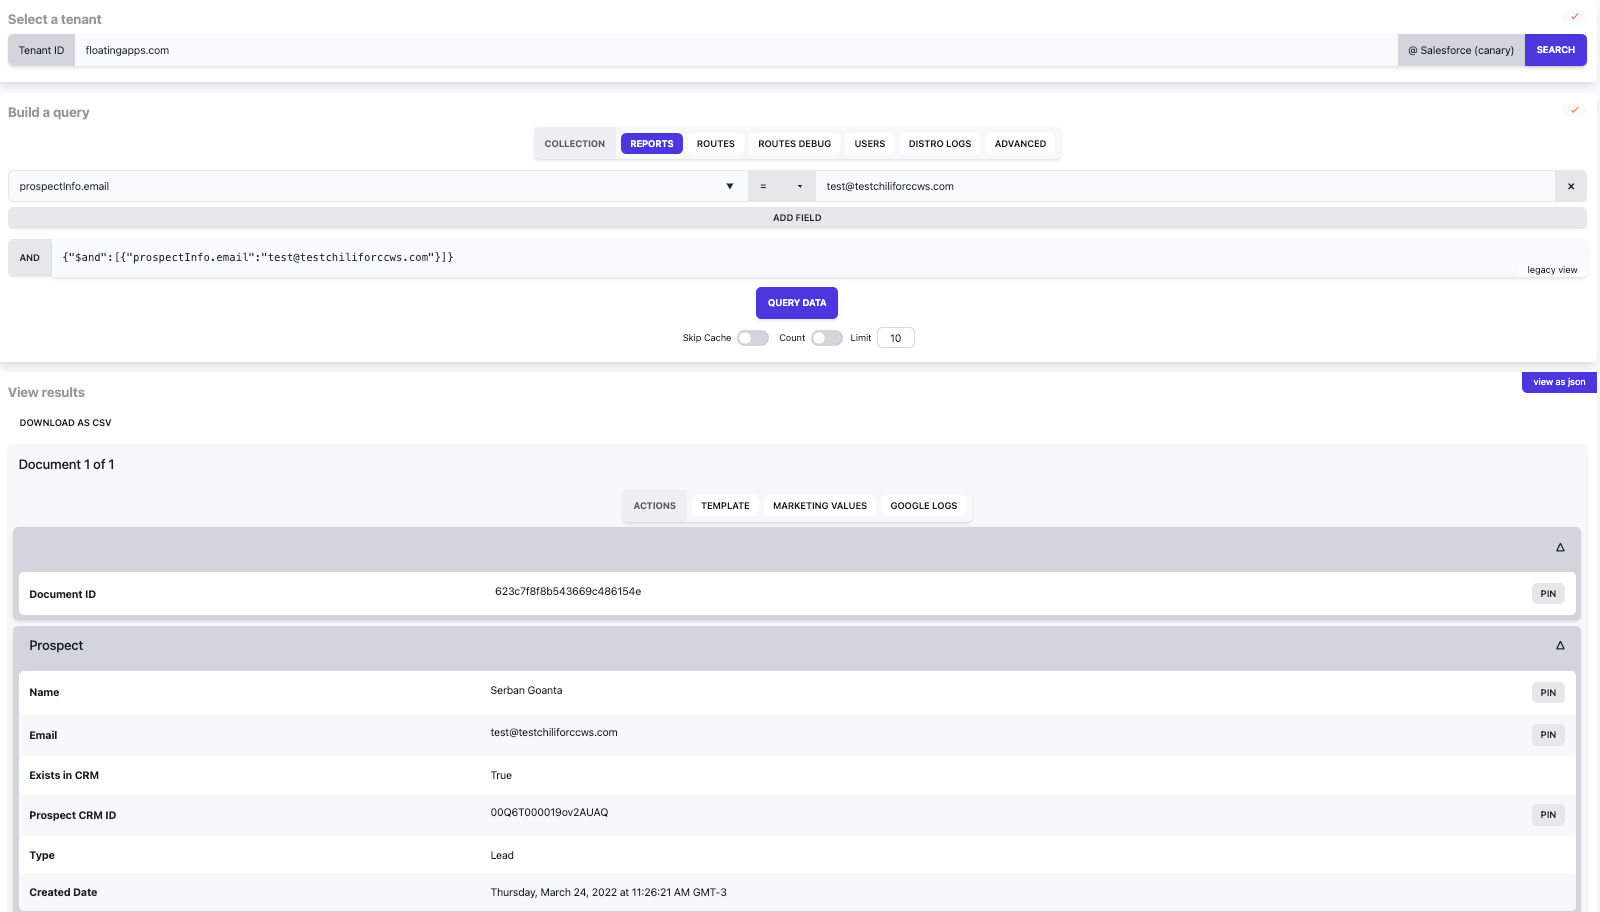Viewport: 1600px width, 912px height.
Task: Pin the Email row
Action: pos(1548,735)
